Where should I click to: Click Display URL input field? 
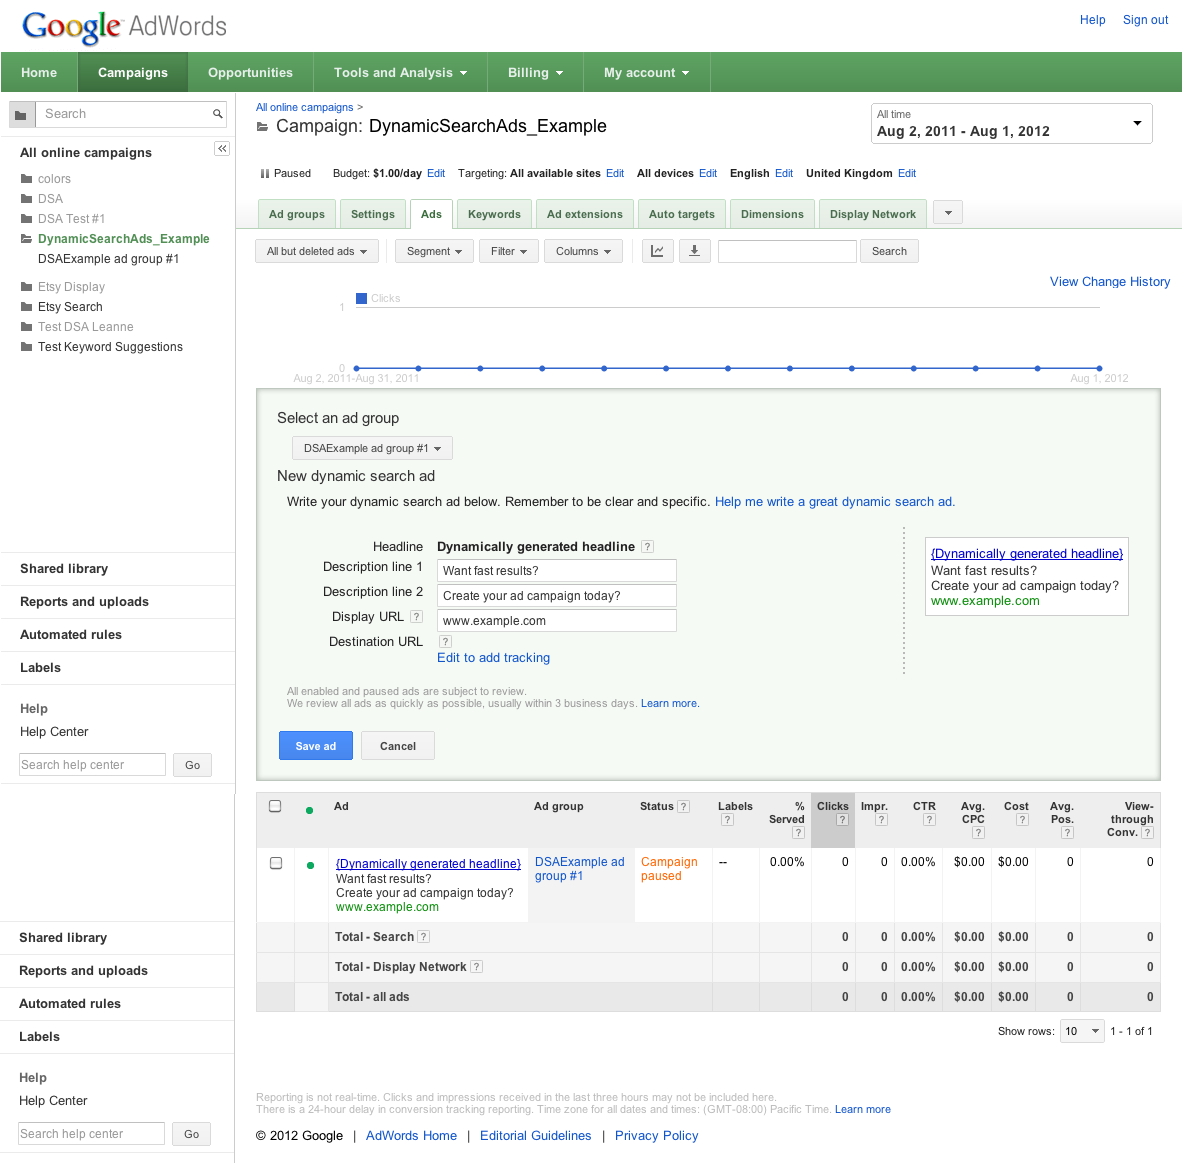(556, 620)
